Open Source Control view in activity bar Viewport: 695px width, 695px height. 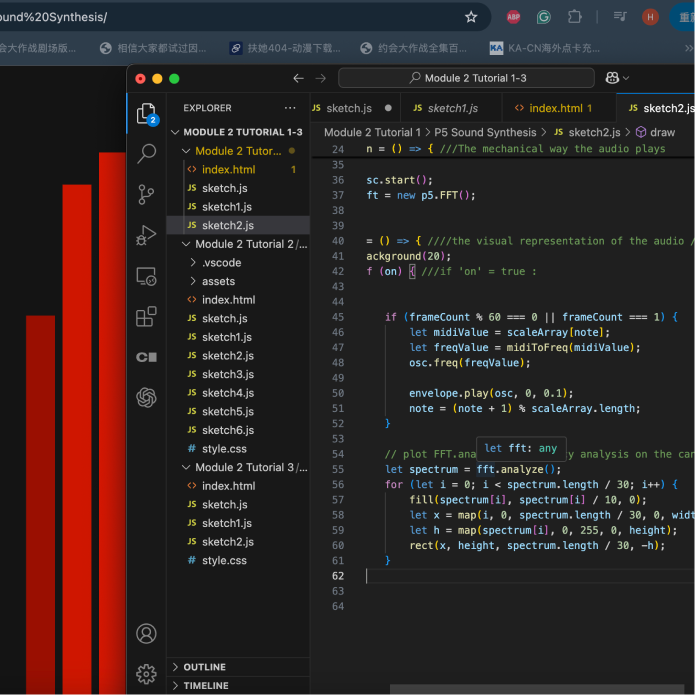click(146, 195)
